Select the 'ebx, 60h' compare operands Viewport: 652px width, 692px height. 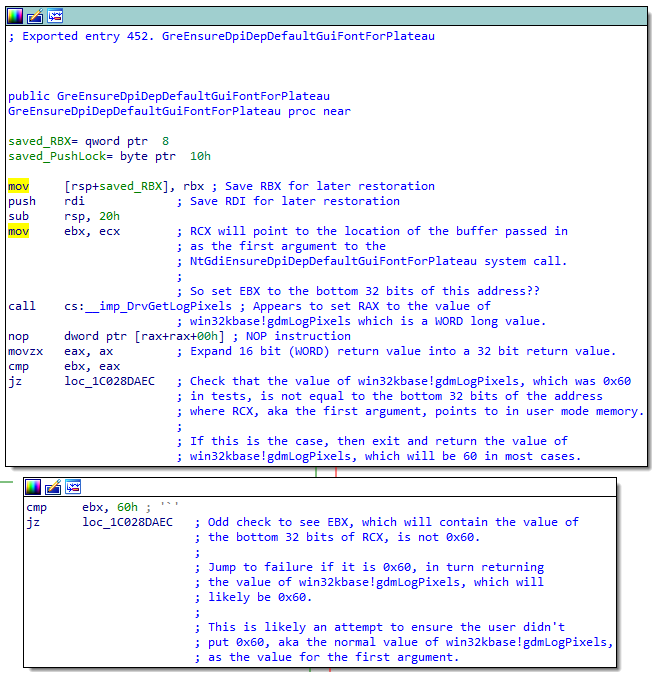pyautogui.click(x=110, y=508)
